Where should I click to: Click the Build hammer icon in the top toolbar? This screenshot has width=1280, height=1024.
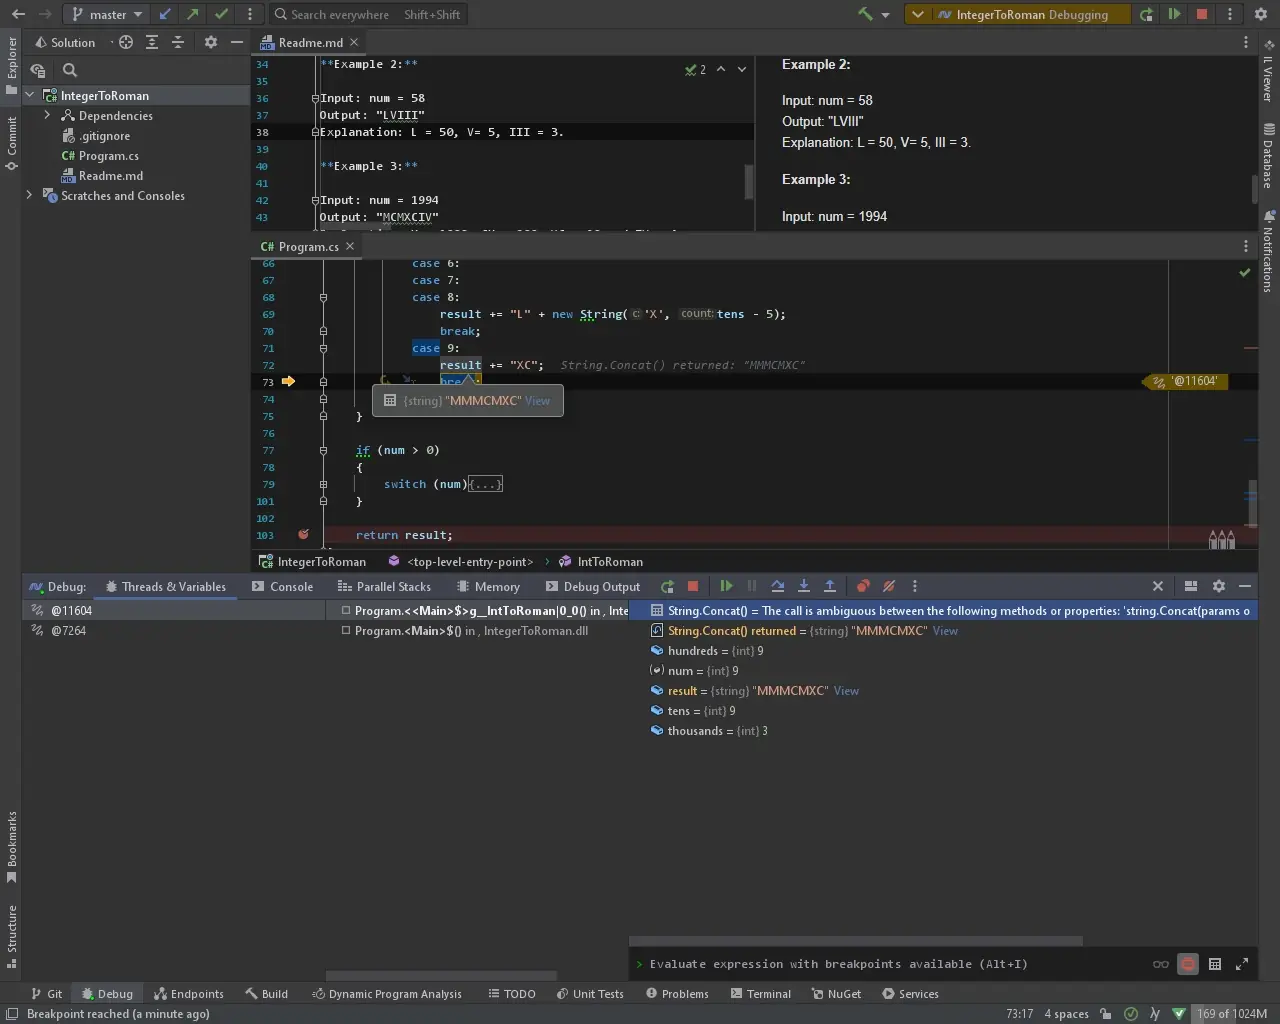tap(865, 14)
